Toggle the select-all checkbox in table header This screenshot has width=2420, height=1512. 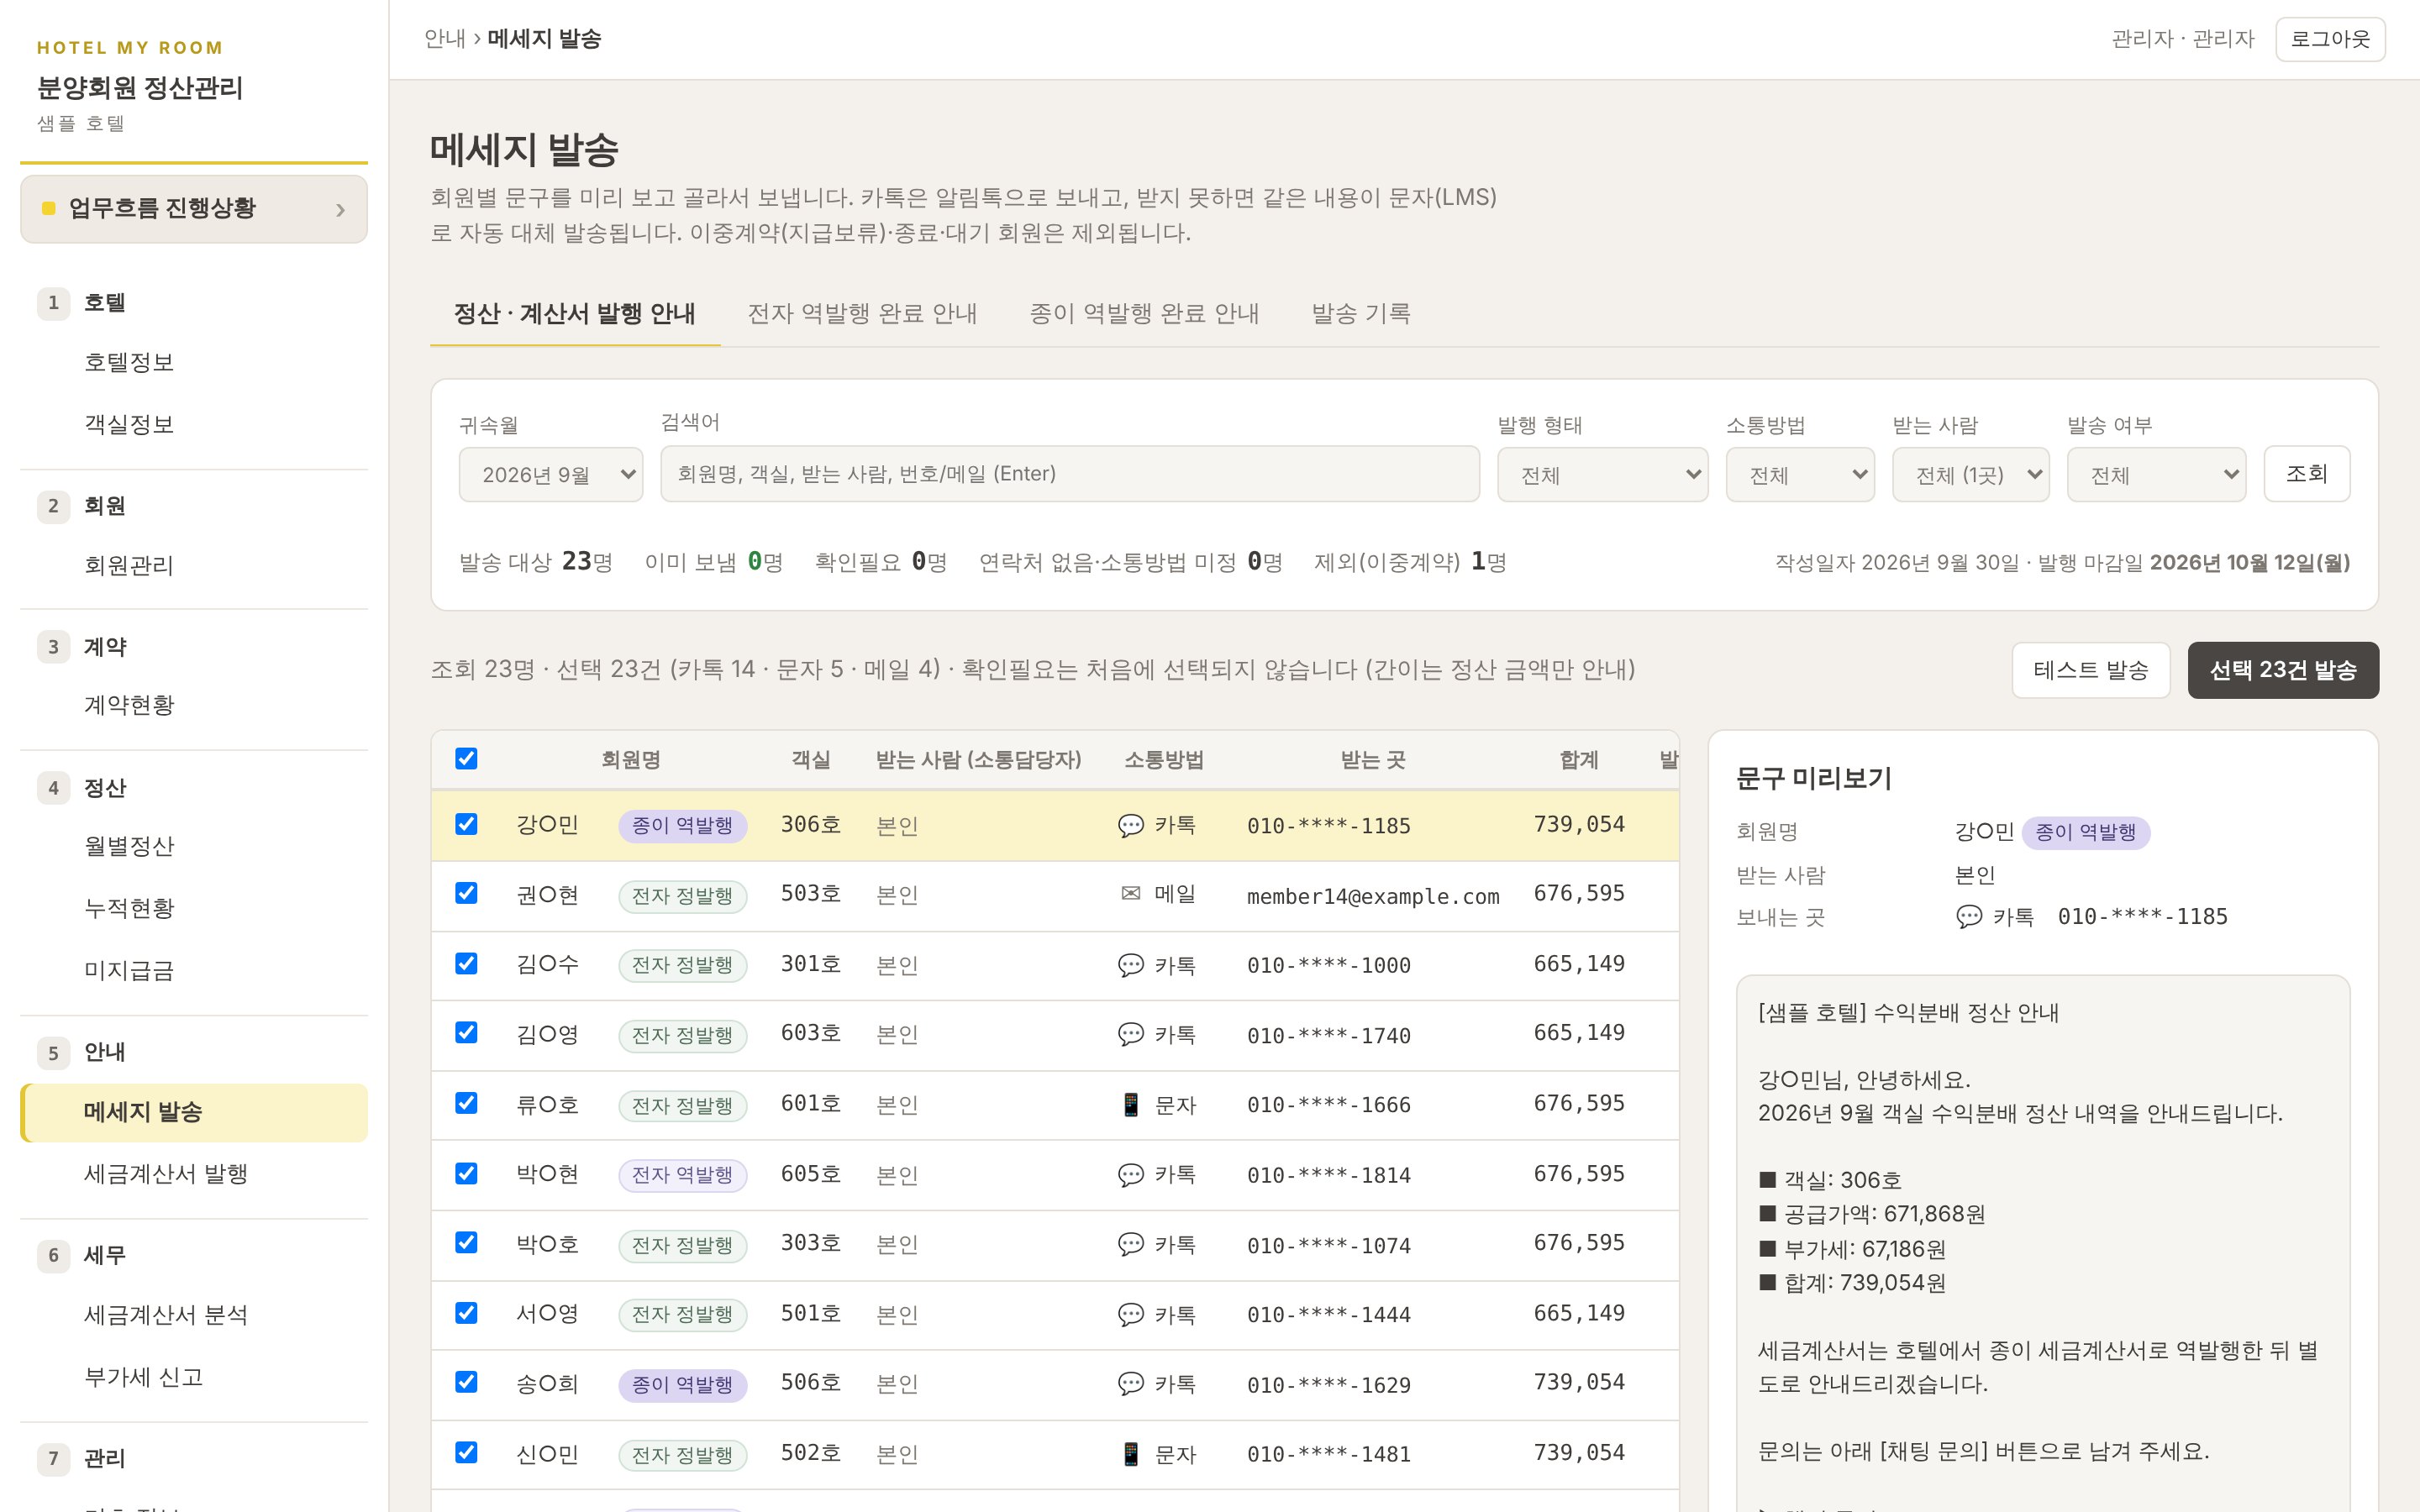466,758
